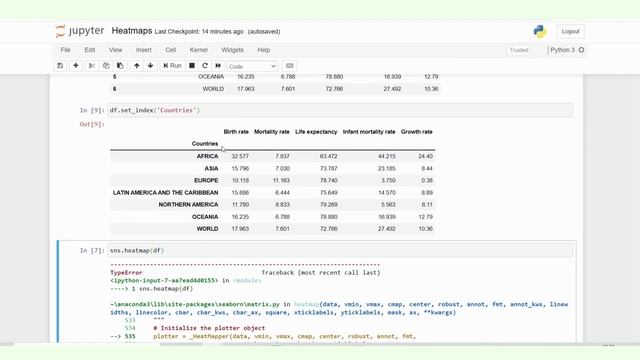The width and height of the screenshot is (640, 360).
Task: Click the Life expectancy column header
Action: [316, 132]
